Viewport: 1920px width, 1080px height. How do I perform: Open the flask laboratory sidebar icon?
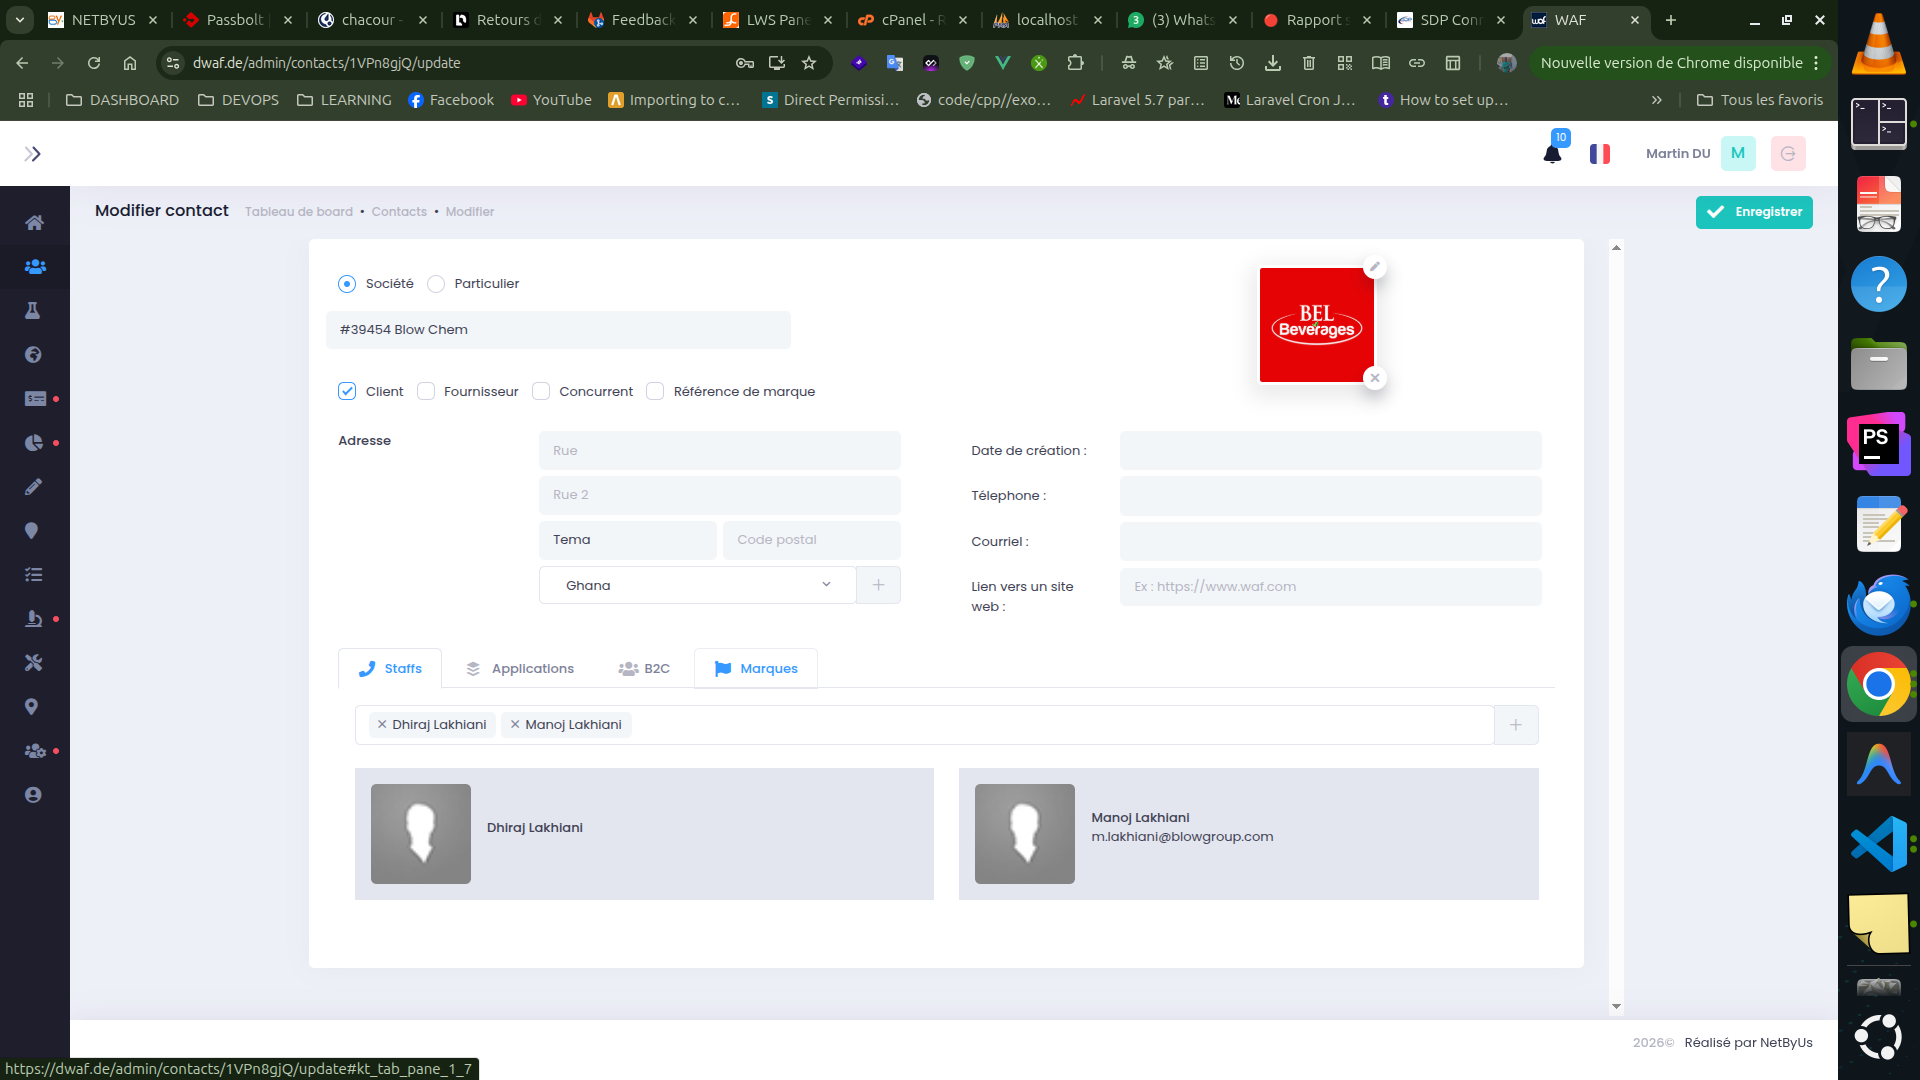33,311
